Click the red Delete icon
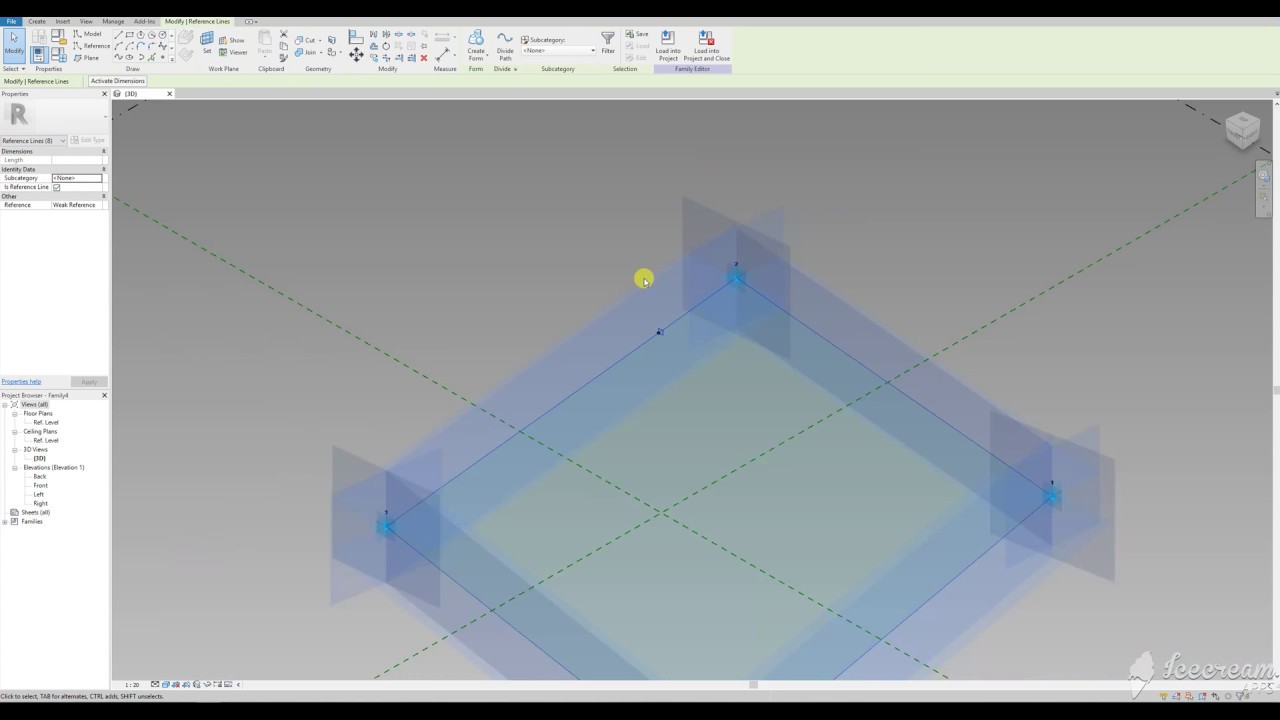Screen dimensions: 1280x720 (x=424, y=58)
